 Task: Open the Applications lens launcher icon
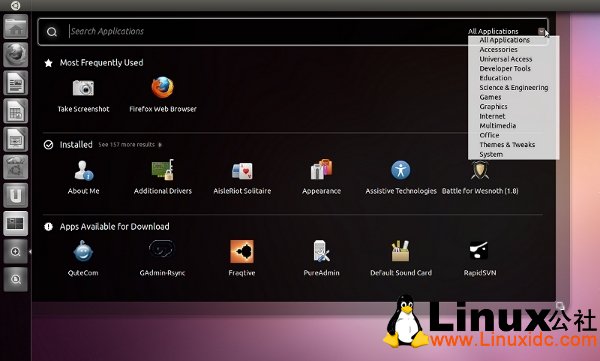16,252
